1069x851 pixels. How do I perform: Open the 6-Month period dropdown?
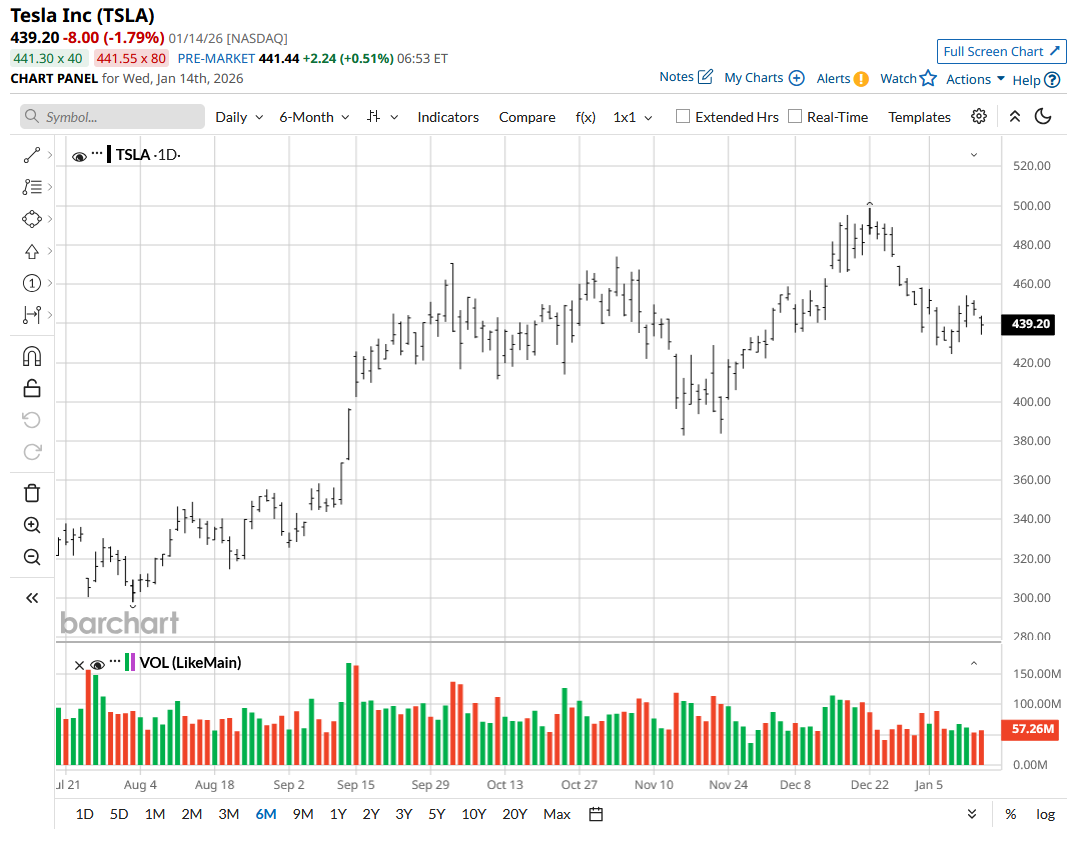pos(314,117)
